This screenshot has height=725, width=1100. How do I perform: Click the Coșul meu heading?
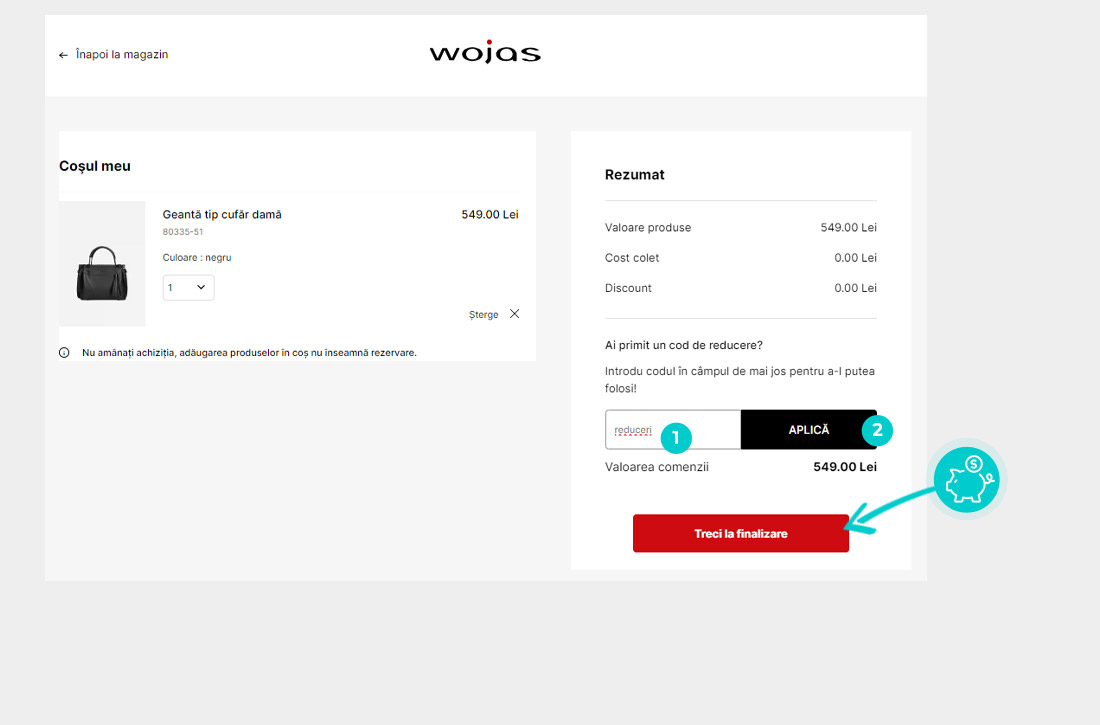click(95, 166)
